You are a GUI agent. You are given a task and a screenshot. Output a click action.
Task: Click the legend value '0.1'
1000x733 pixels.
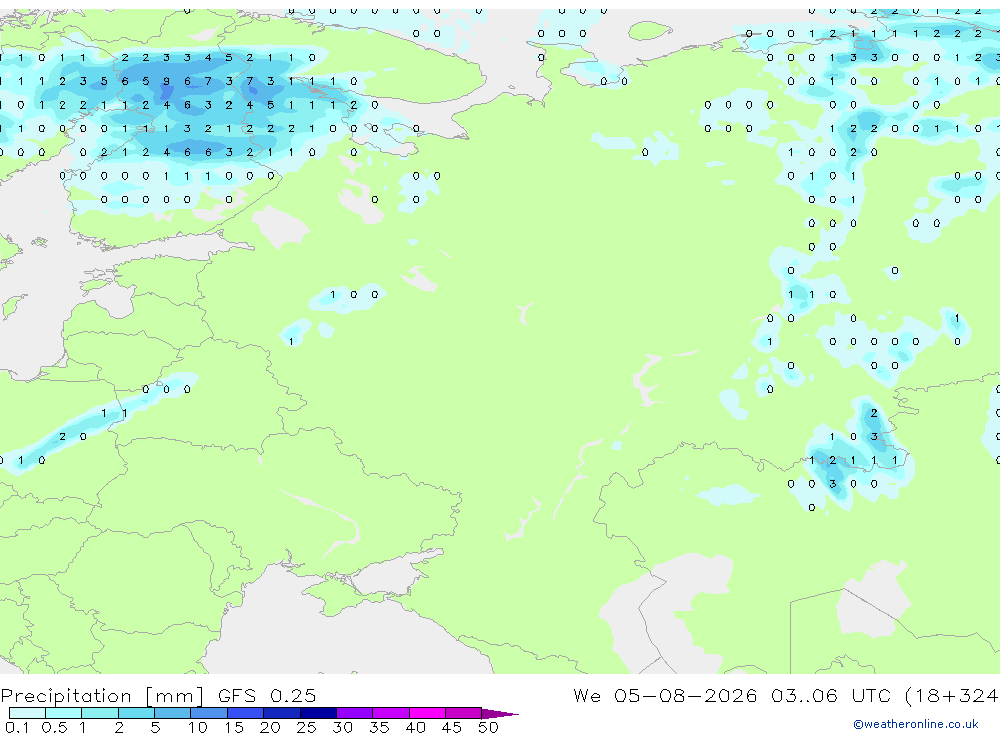point(17,727)
